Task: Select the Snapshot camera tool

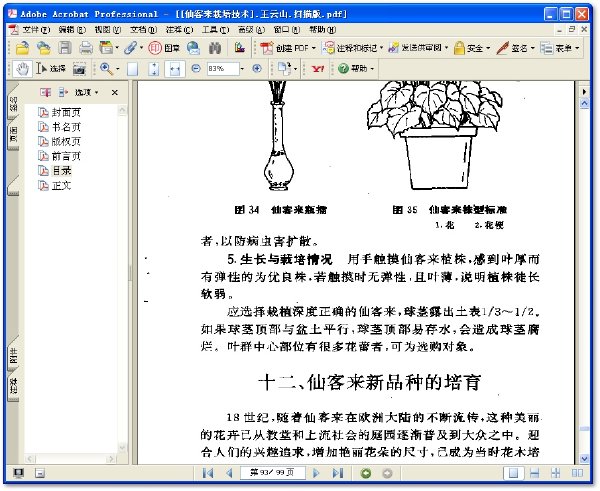Action: coord(79,69)
